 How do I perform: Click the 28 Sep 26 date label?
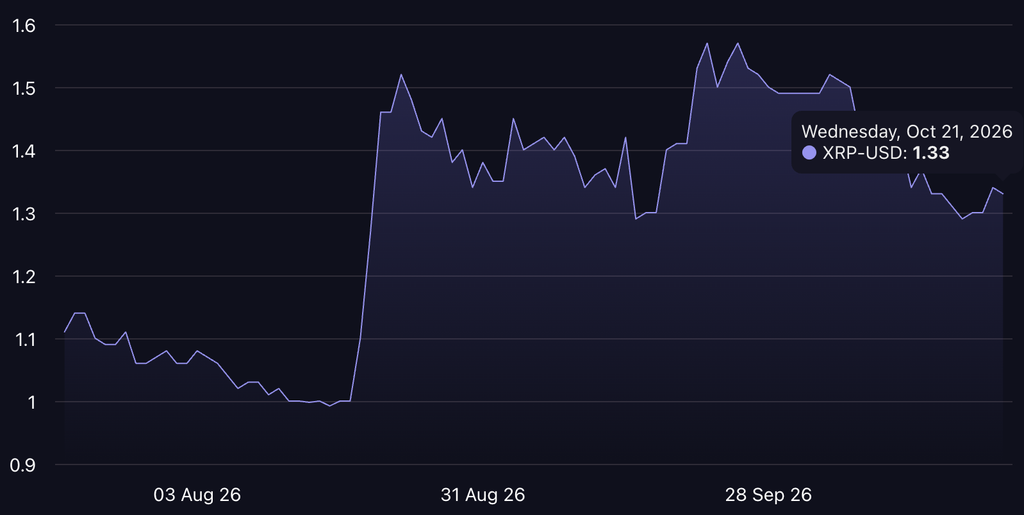click(768, 495)
